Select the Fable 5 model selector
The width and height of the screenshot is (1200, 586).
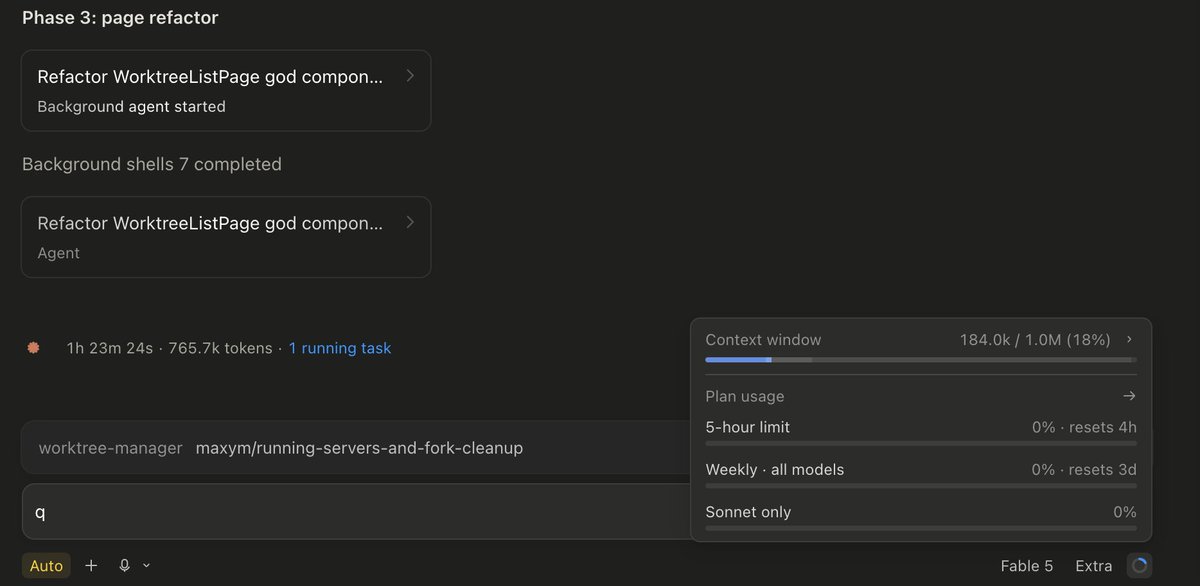[1026, 566]
